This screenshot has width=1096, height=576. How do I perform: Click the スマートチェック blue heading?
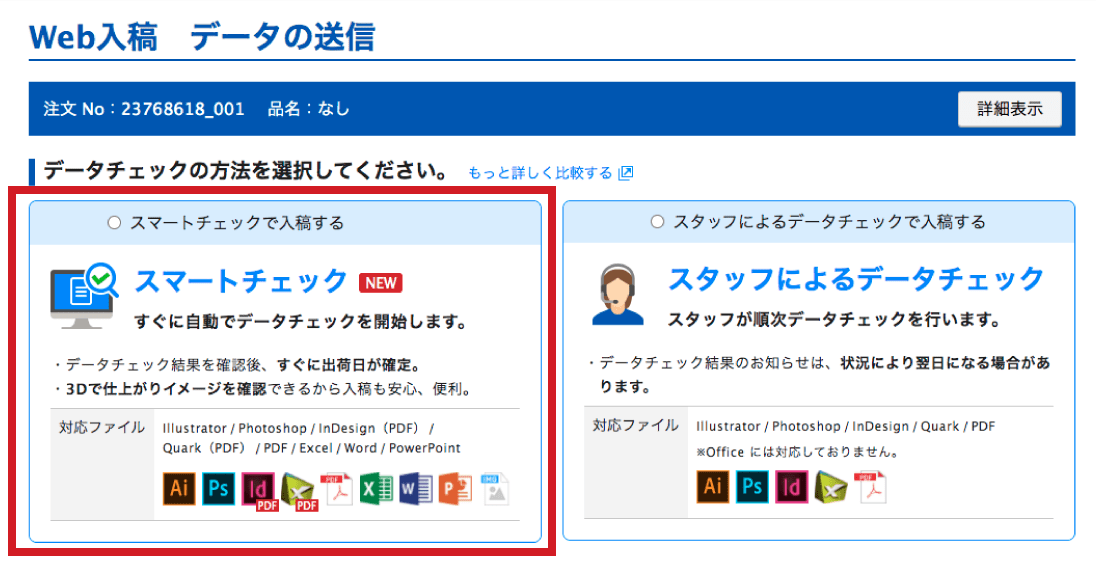pos(241,281)
